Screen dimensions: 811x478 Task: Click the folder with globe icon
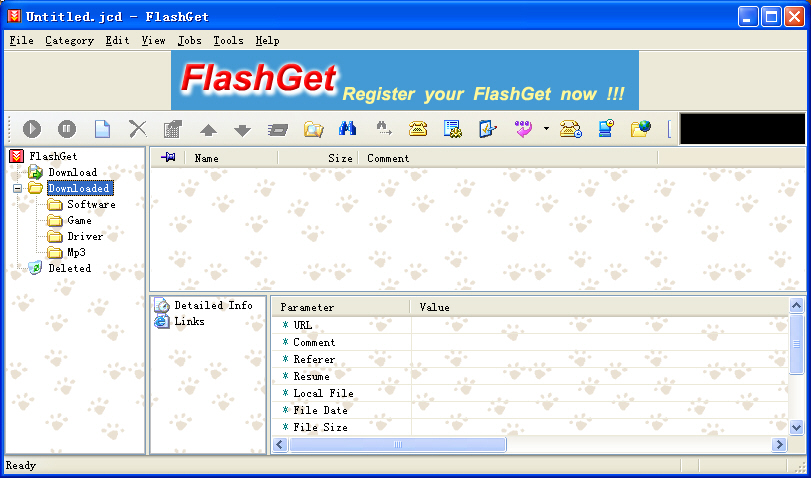[641, 128]
